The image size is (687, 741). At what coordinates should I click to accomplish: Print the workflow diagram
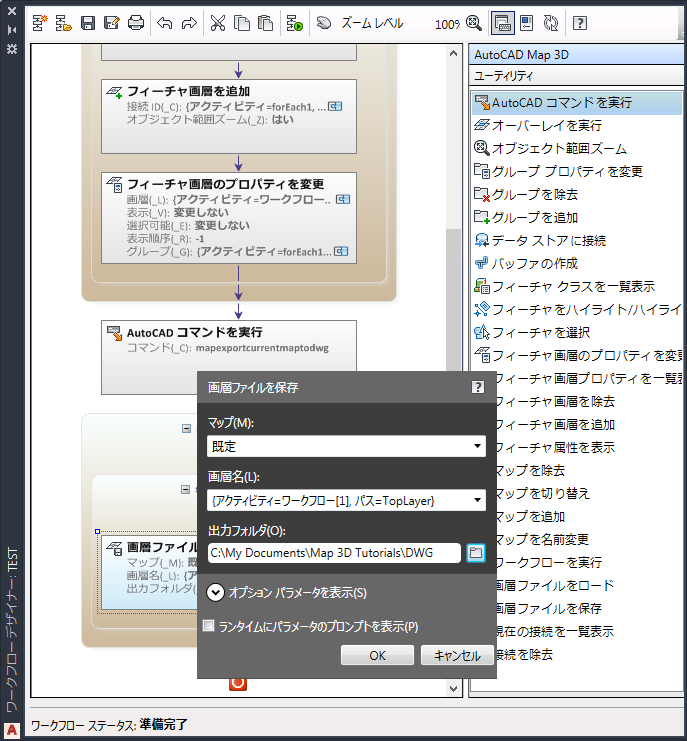136,22
